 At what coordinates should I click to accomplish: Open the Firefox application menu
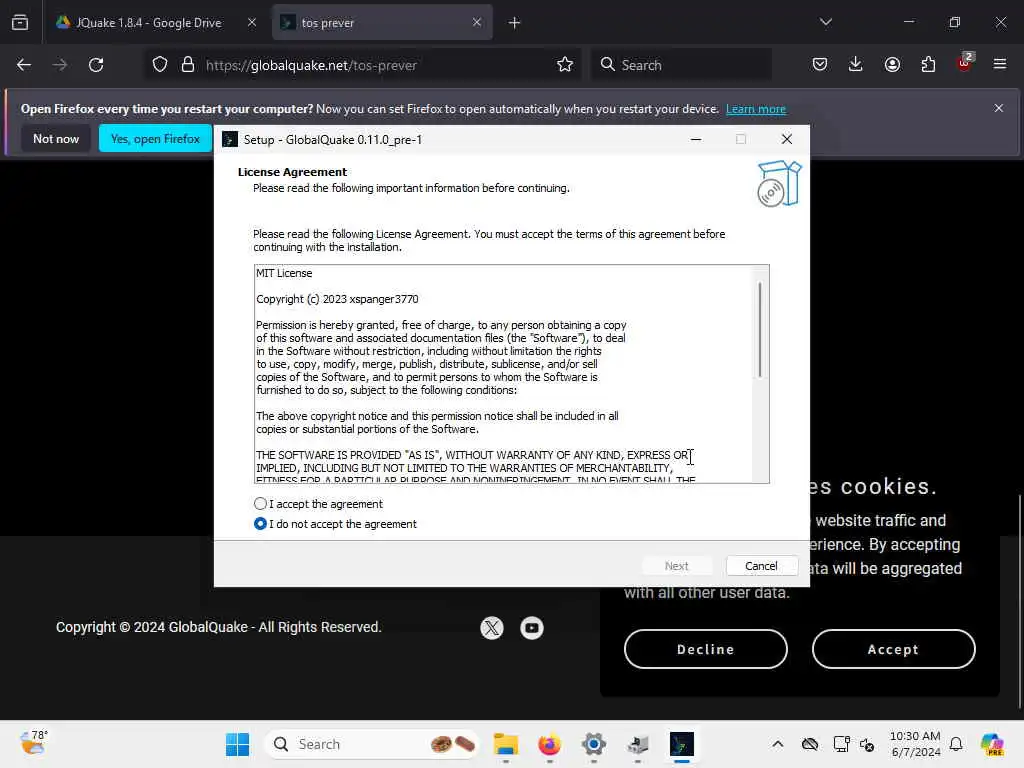[1000, 65]
